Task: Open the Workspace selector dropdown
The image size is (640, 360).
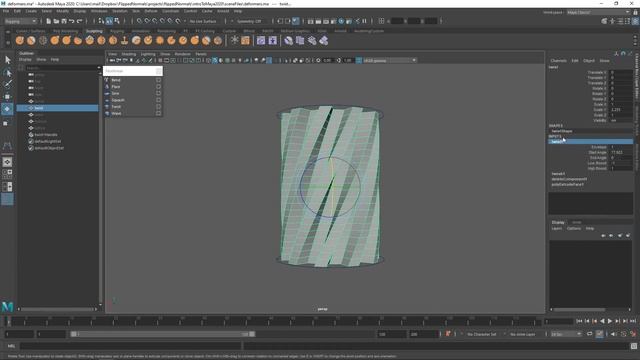Action: point(598,12)
